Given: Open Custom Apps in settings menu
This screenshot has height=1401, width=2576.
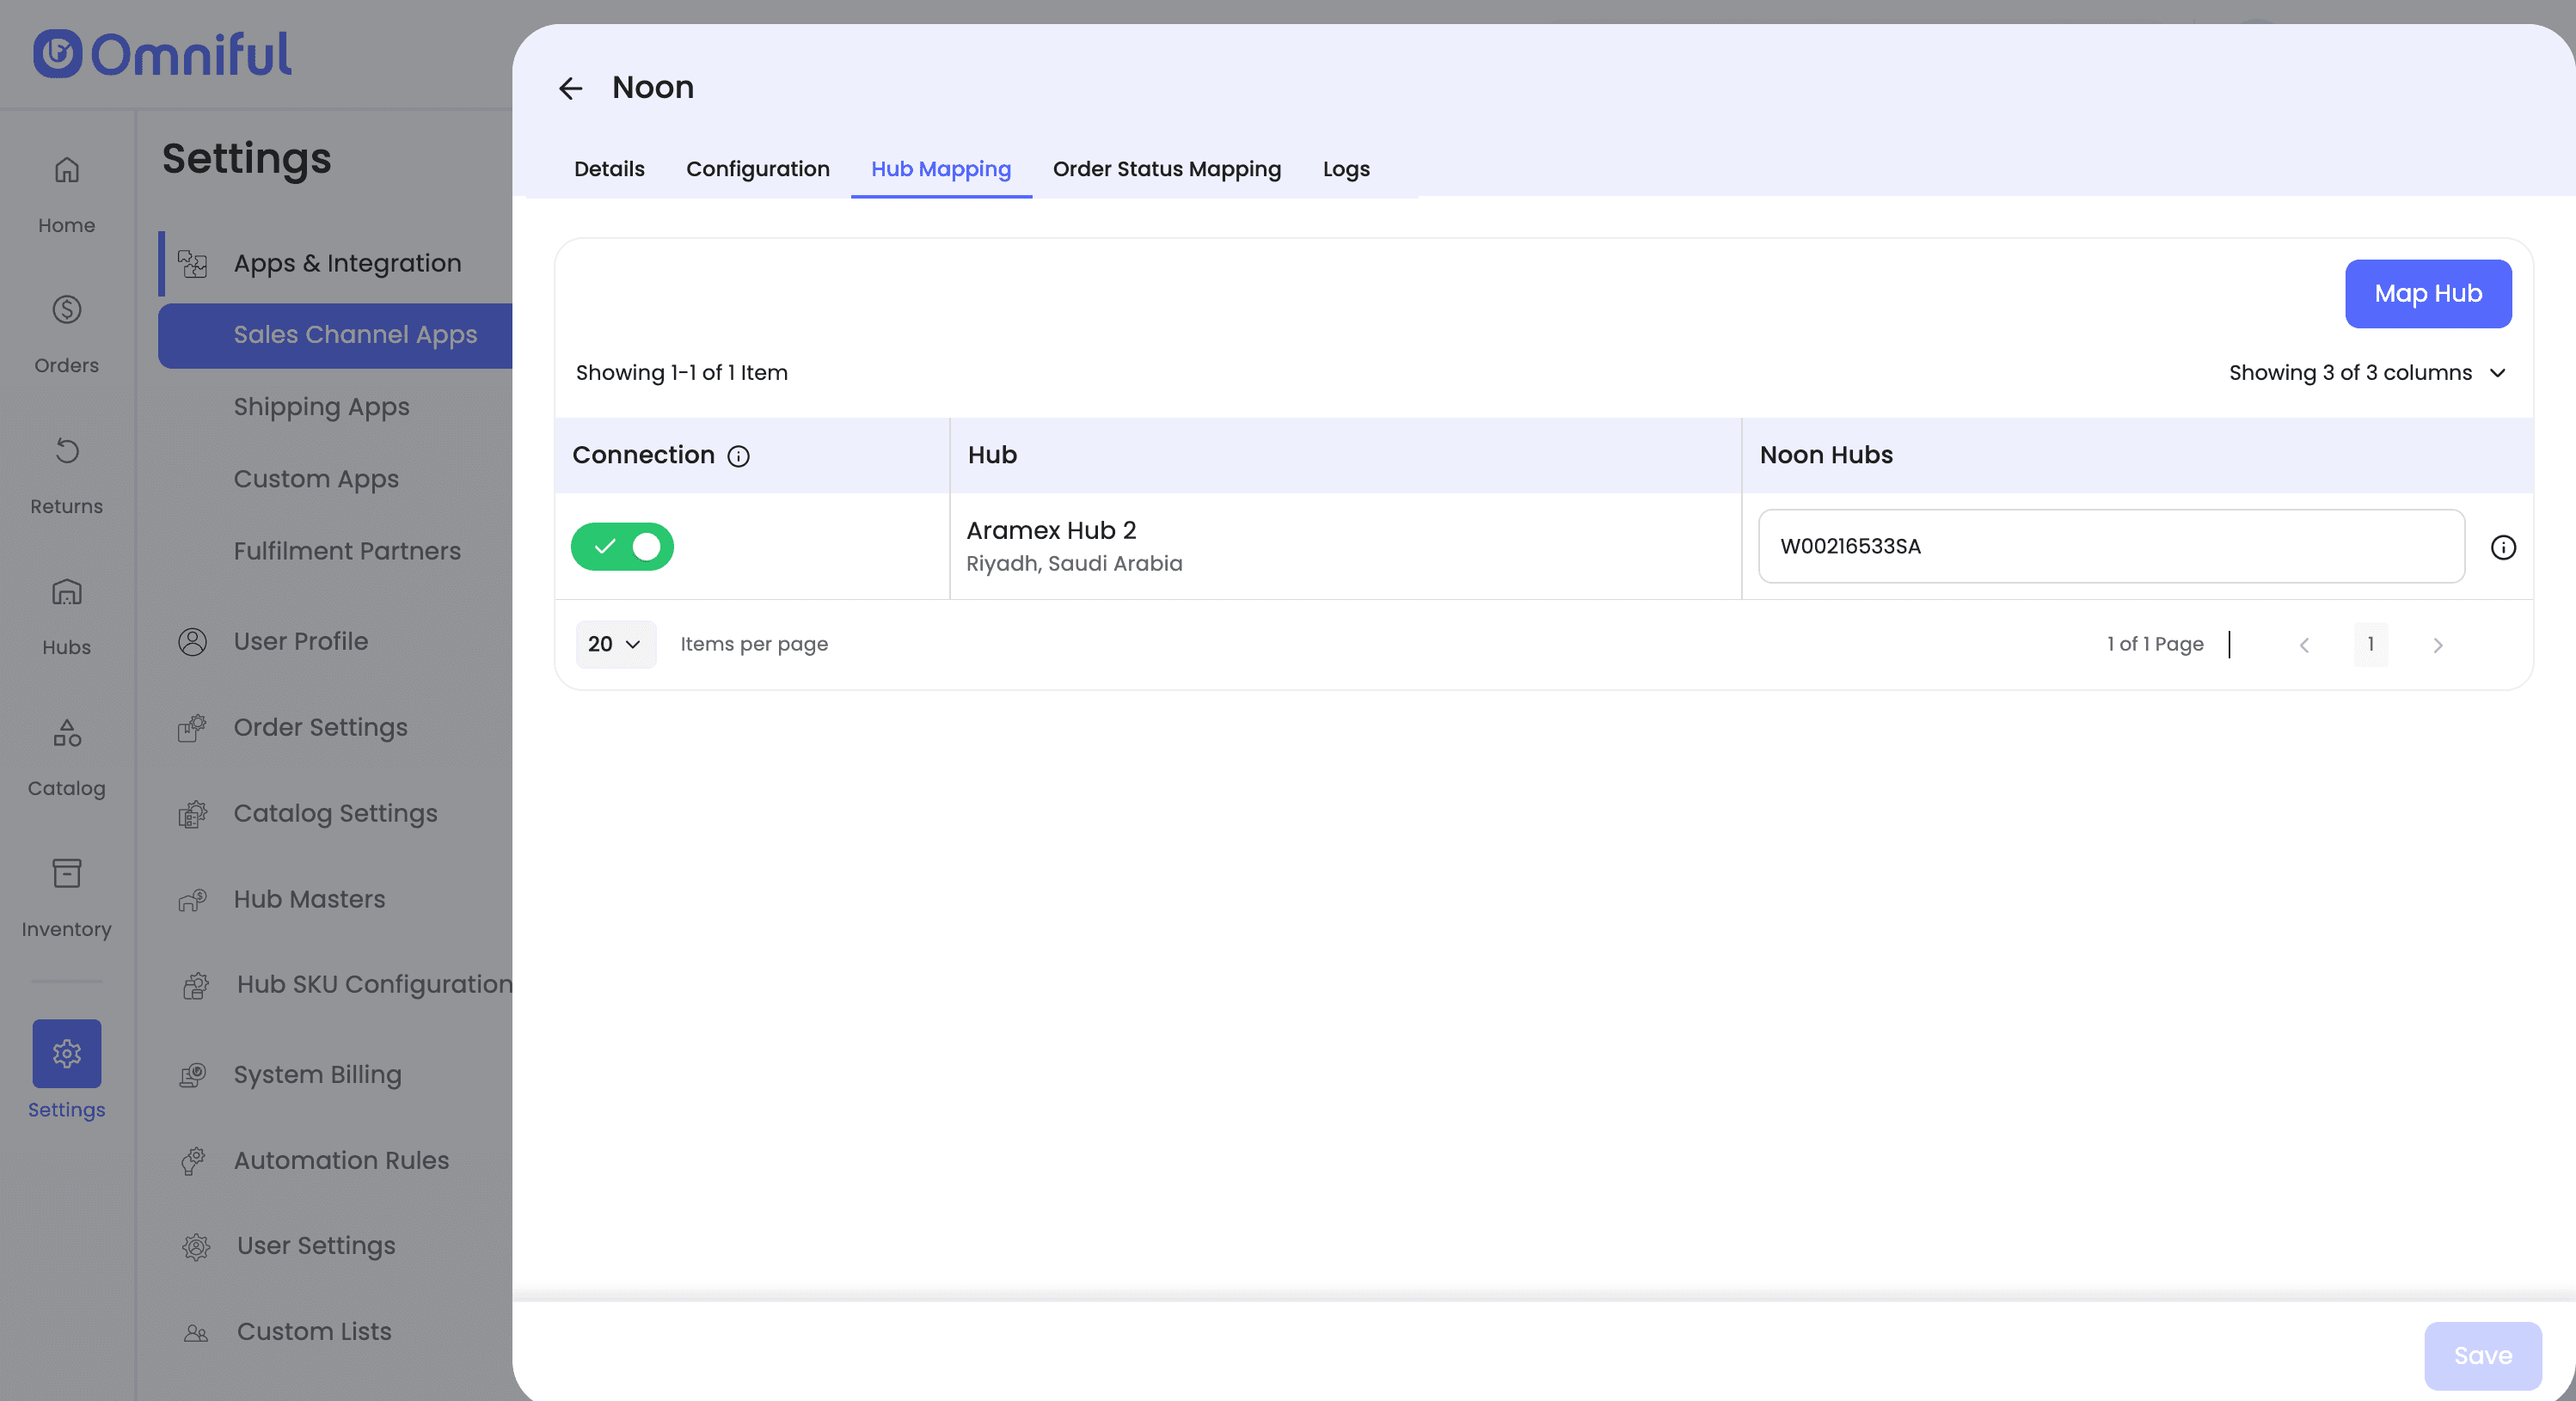Looking at the screenshot, I should [316, 479].
